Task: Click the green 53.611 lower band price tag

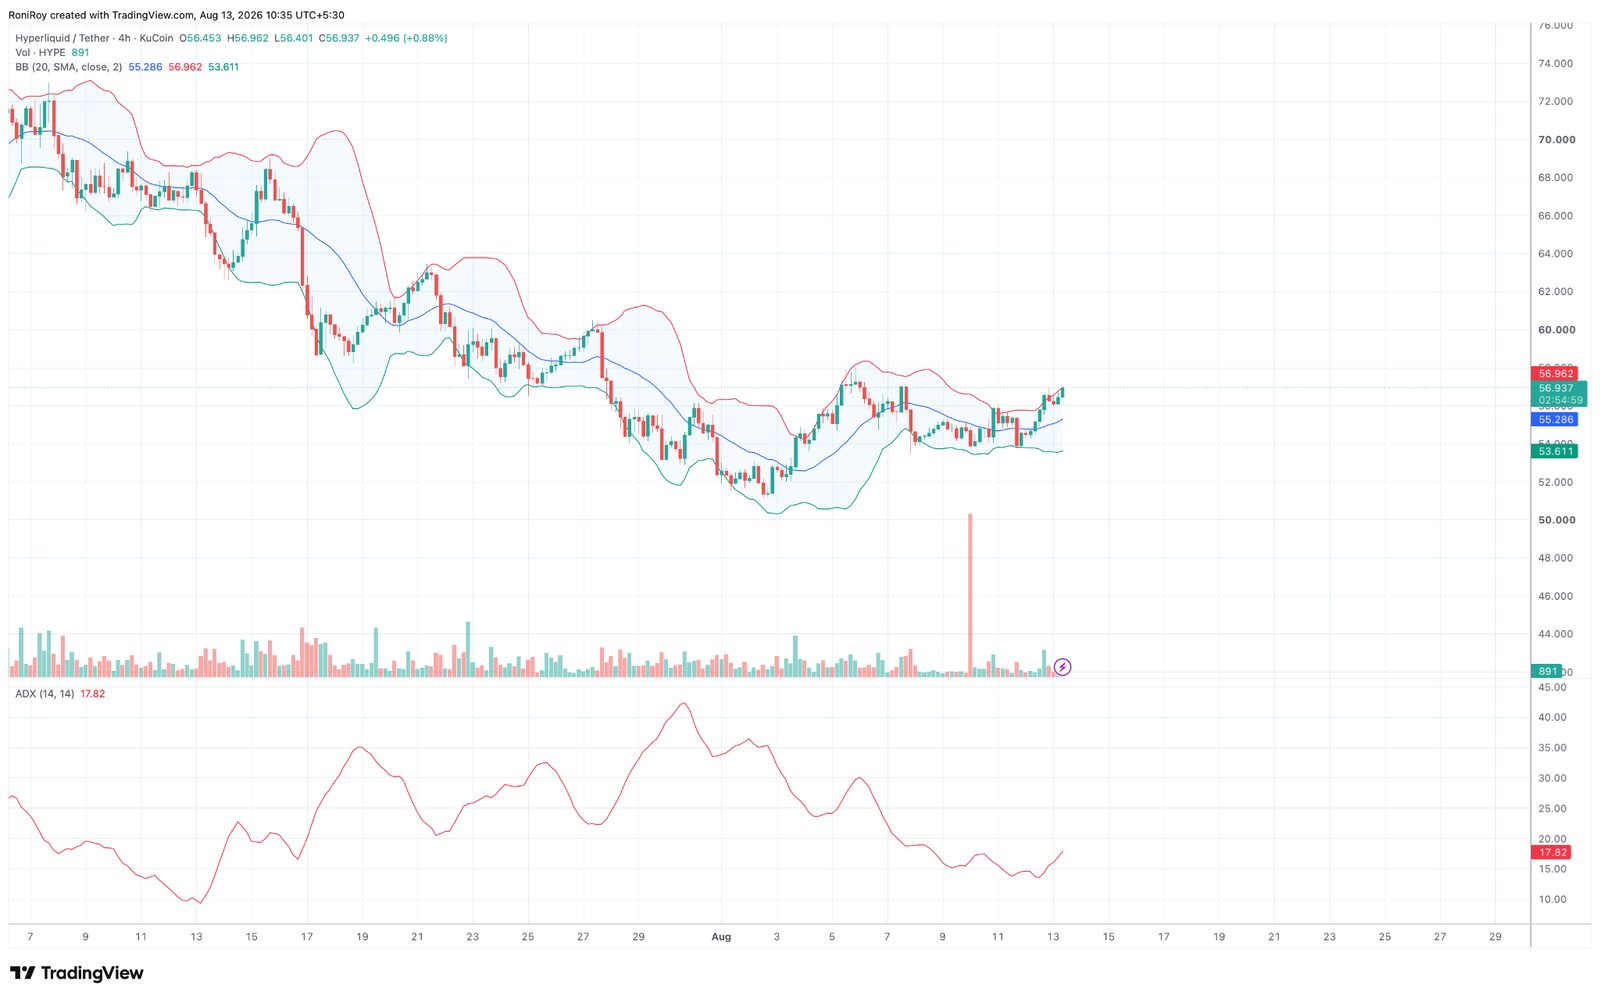Action: [x=1555, y=452]
